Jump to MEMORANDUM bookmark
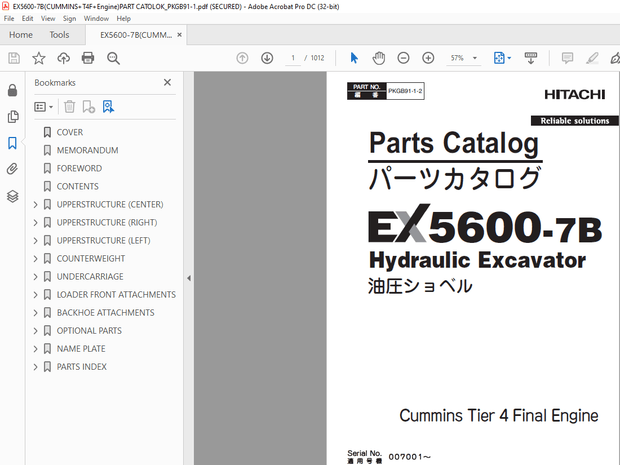 pos(87,150)
